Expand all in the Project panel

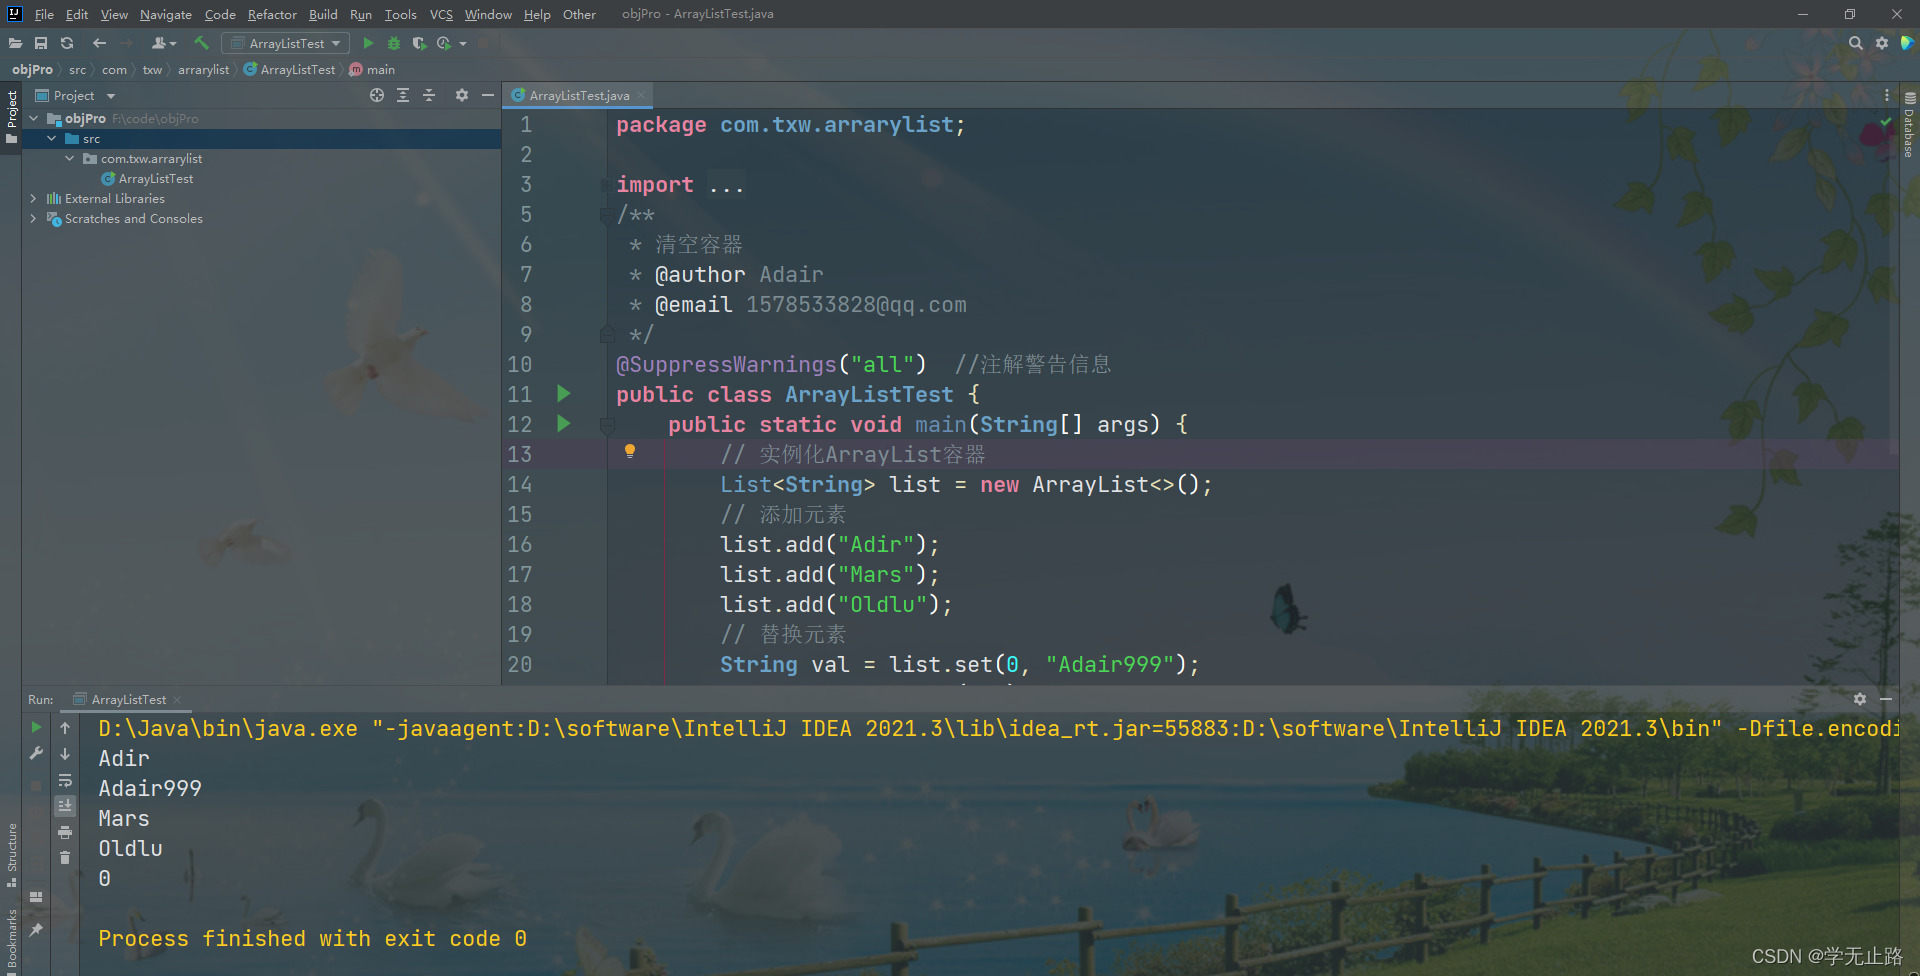tap(403, 95)
